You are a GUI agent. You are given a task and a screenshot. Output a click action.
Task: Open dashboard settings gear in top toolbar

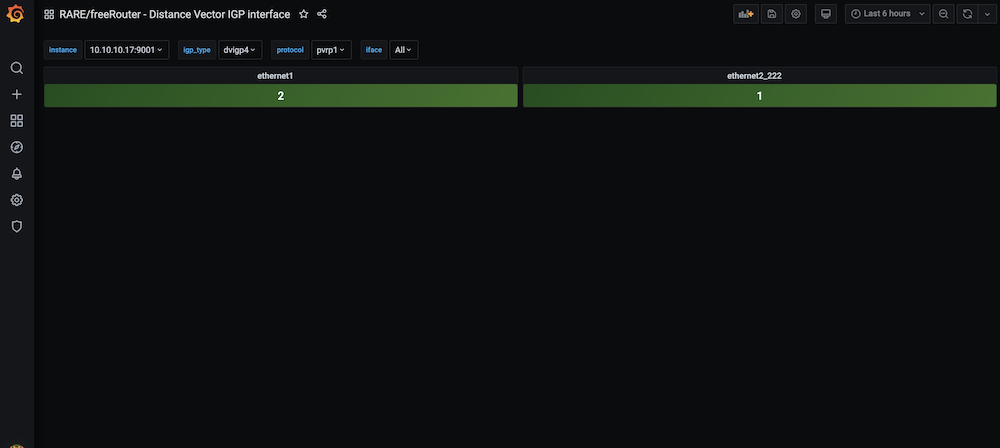pyautogui.click(x=796, y=14)
